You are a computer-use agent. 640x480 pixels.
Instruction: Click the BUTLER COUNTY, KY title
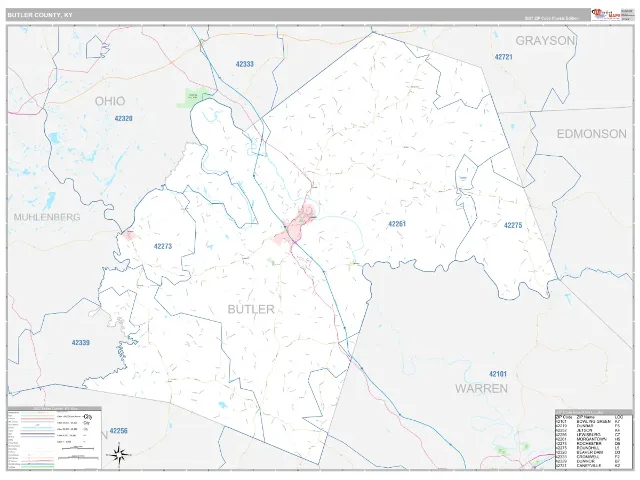click(x=40, y=15)
